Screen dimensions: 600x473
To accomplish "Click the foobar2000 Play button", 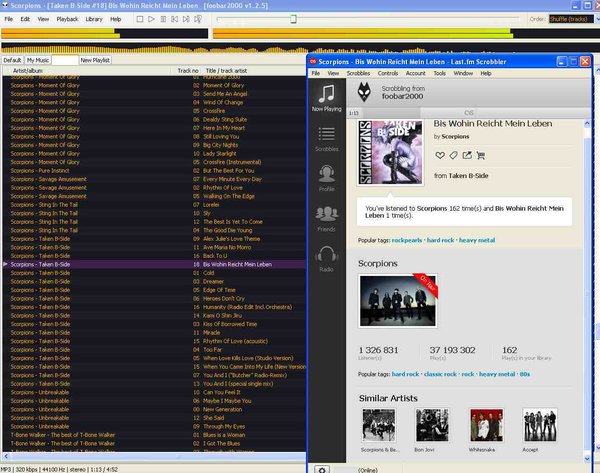I will [x=152, y=19].
